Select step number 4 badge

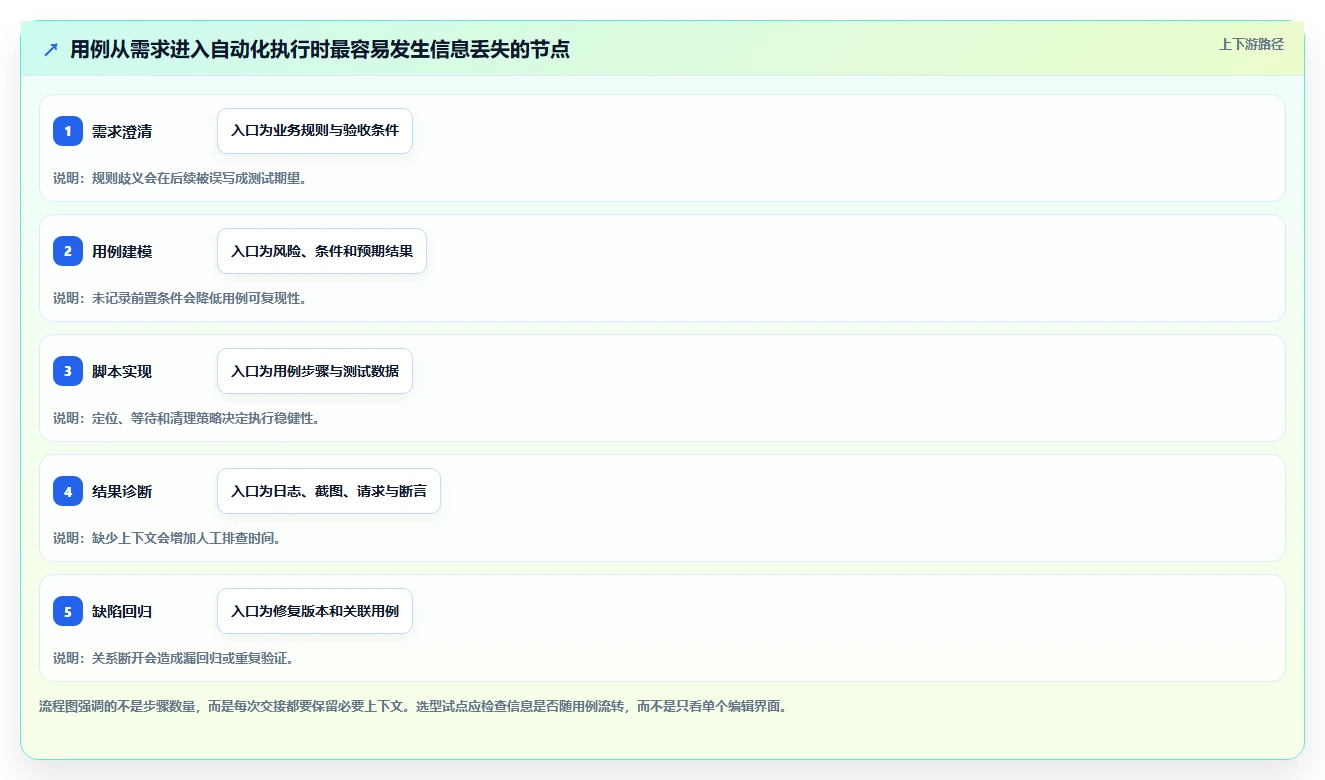tap(68, 491)
